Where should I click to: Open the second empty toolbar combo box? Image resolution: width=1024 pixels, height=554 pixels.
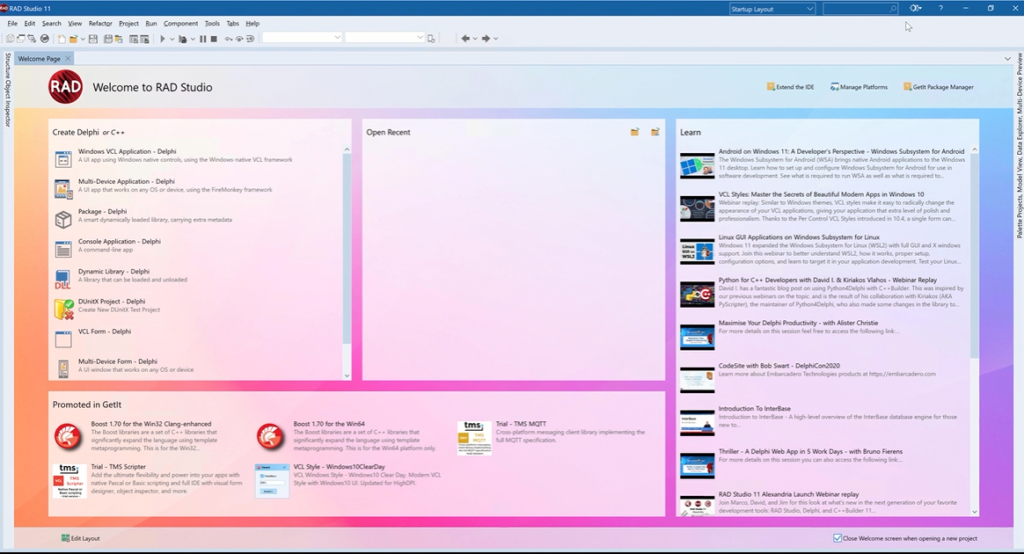[x=385, y=38]
